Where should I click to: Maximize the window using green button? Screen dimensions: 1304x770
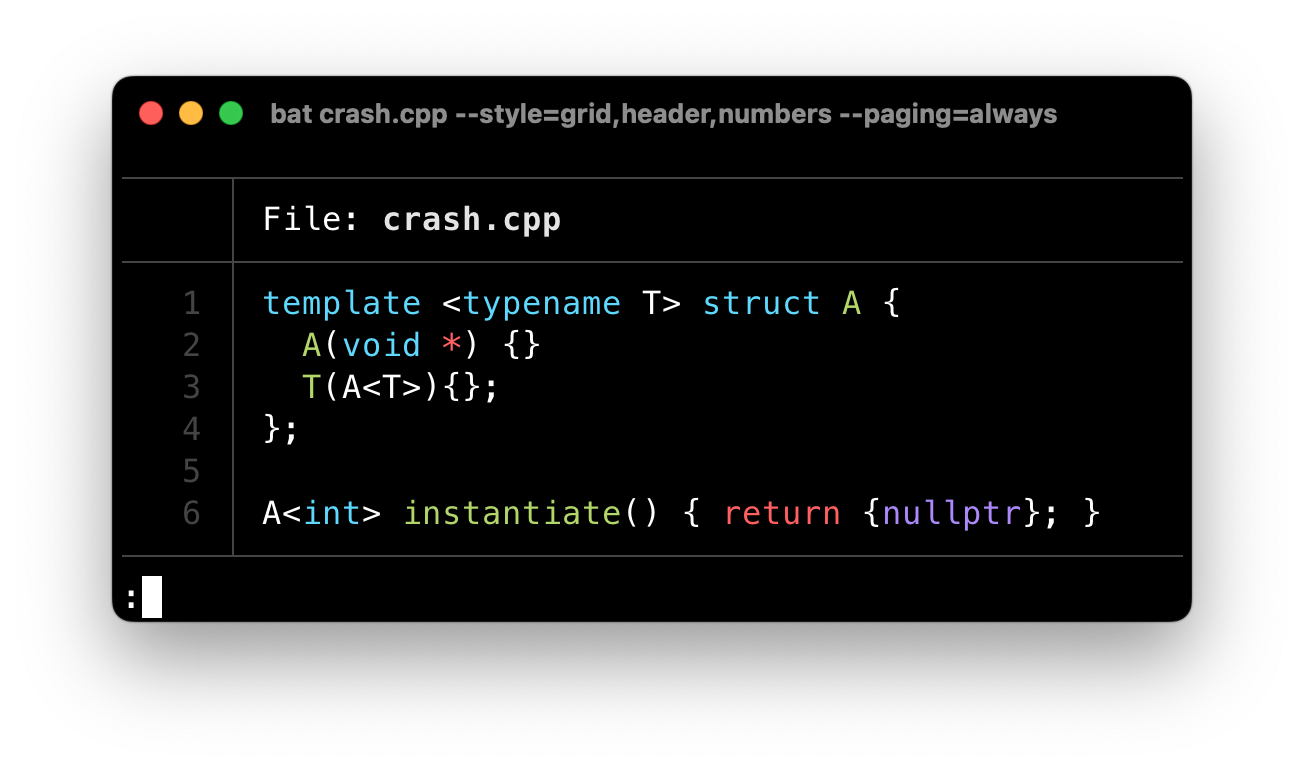pyautogui.click(x=231, y=114)
